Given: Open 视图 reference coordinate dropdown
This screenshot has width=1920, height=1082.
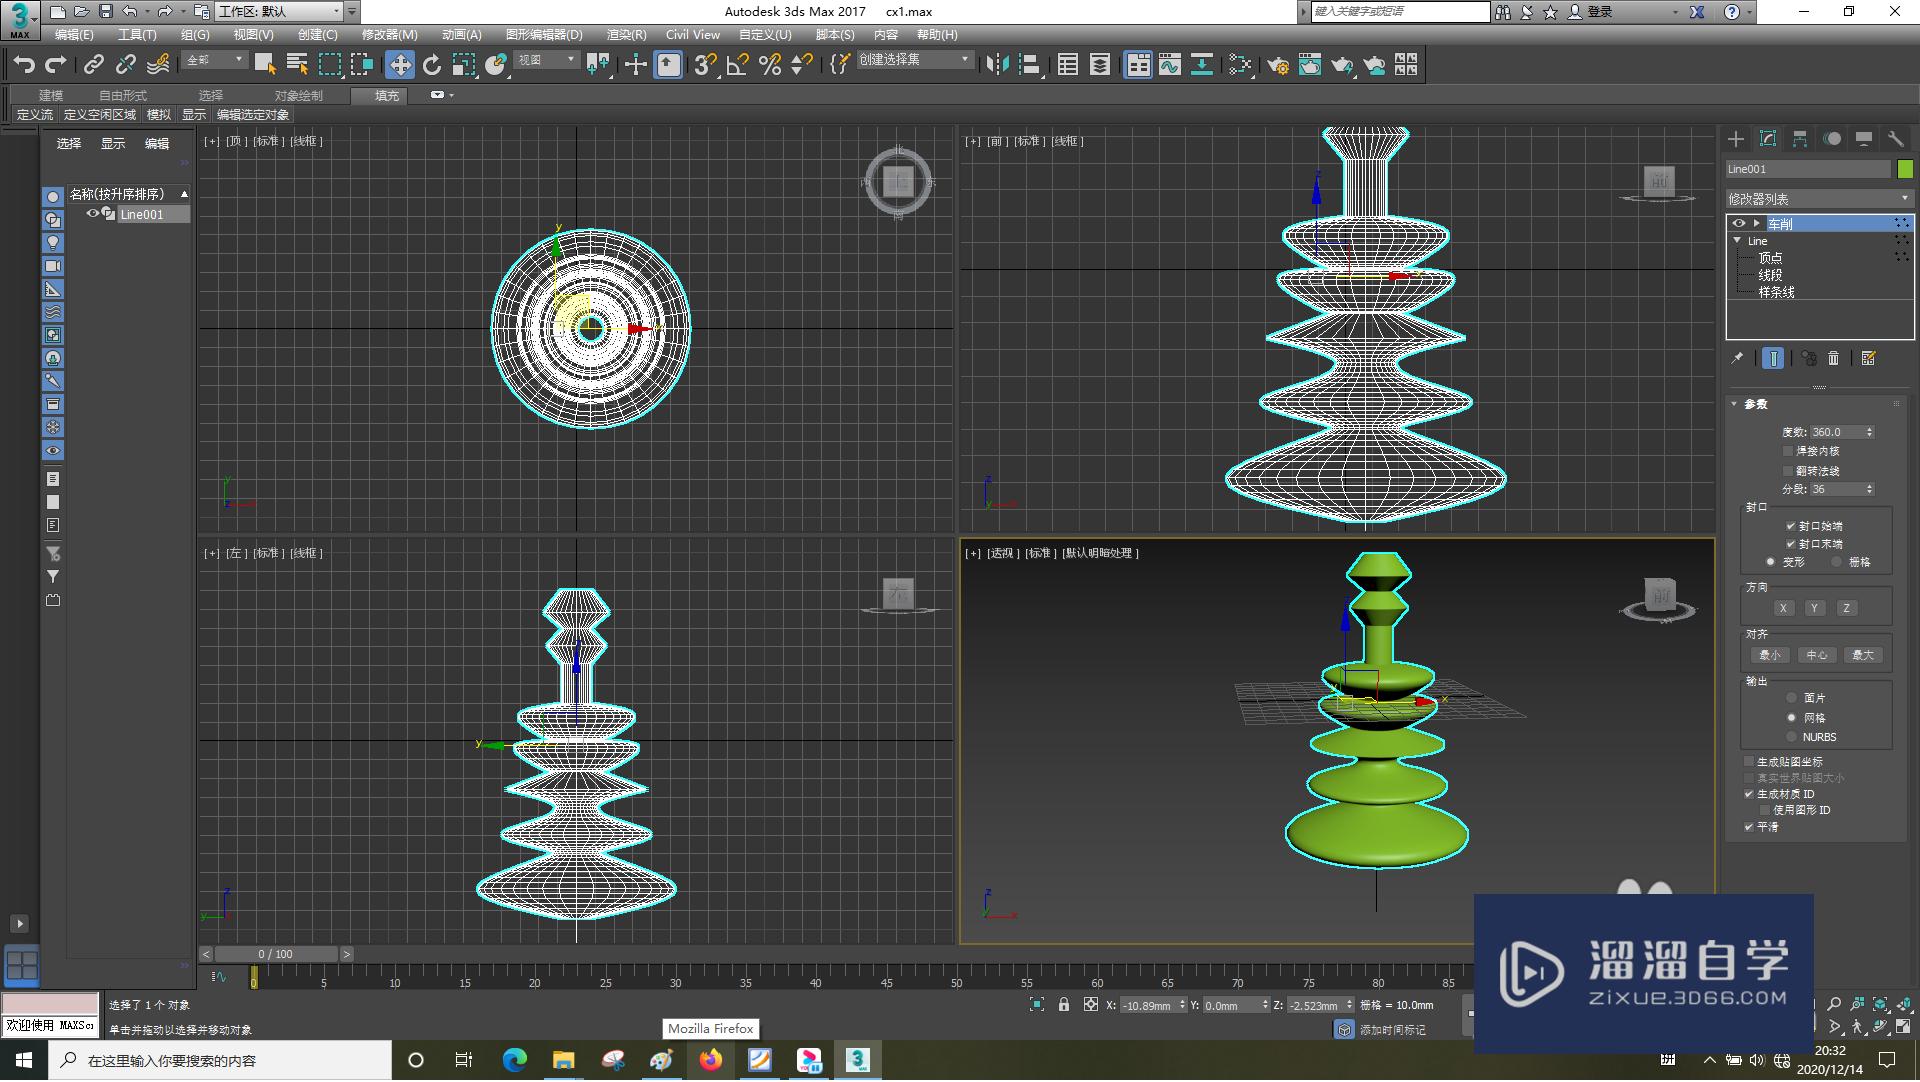Looking at the screenshot, I should pos(547,61).
